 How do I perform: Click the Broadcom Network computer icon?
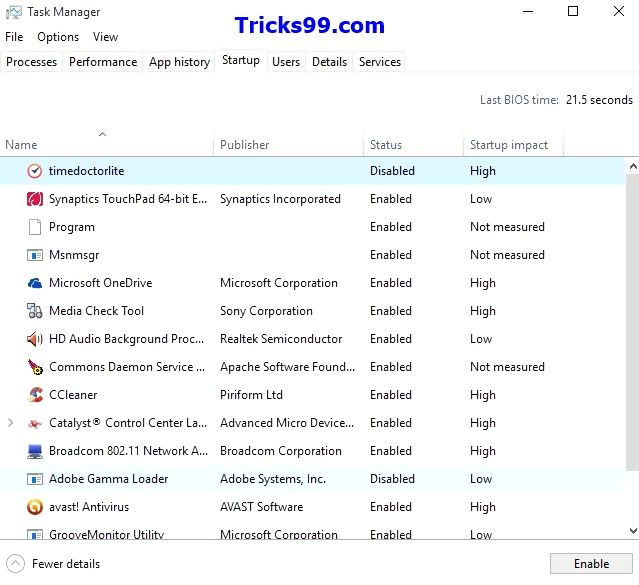click(x=35, y=451)
